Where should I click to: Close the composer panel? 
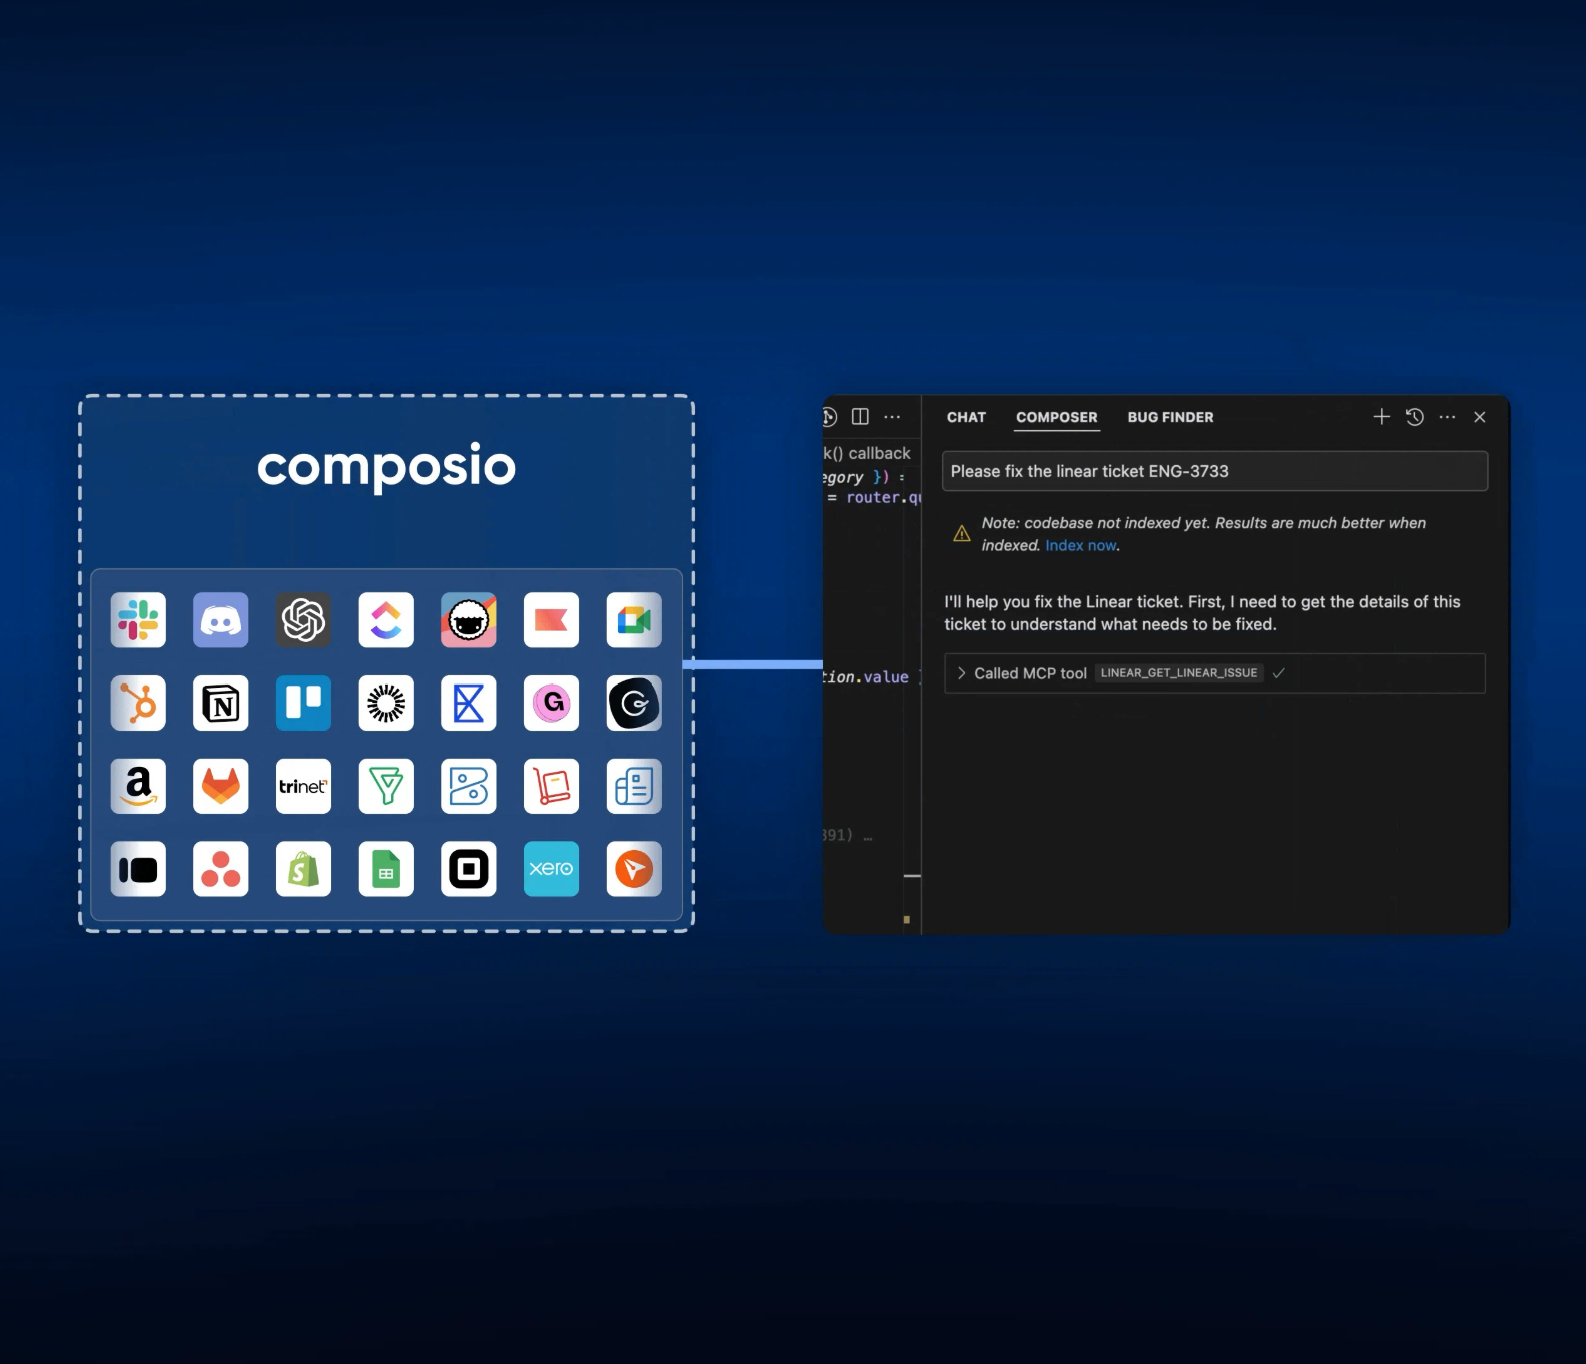[x=1480, y=417]
